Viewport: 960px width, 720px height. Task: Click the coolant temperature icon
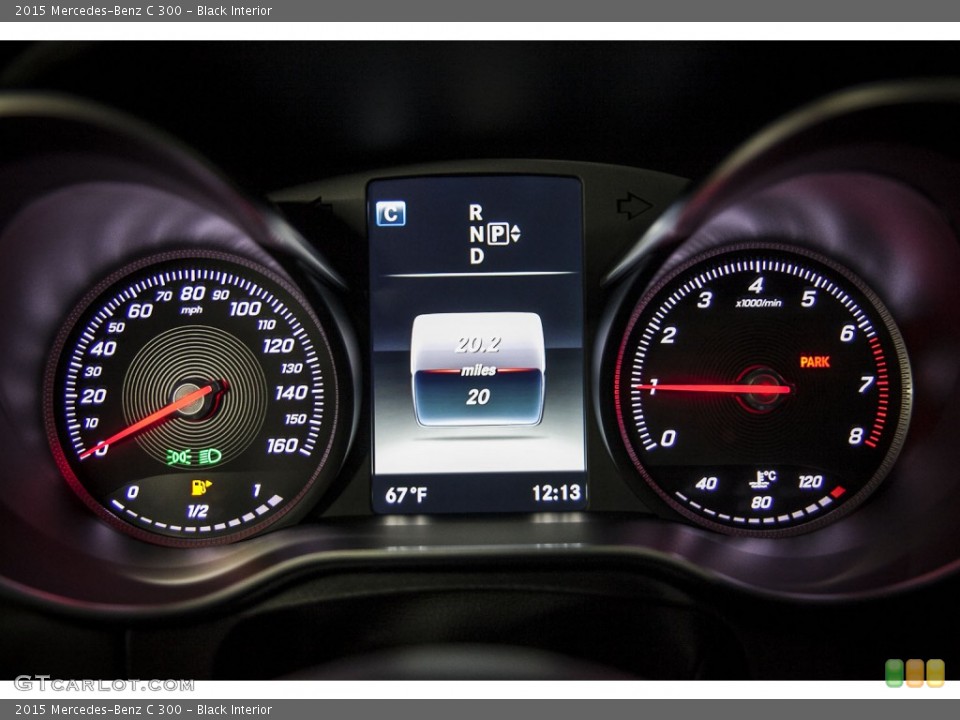pos(762,479)
